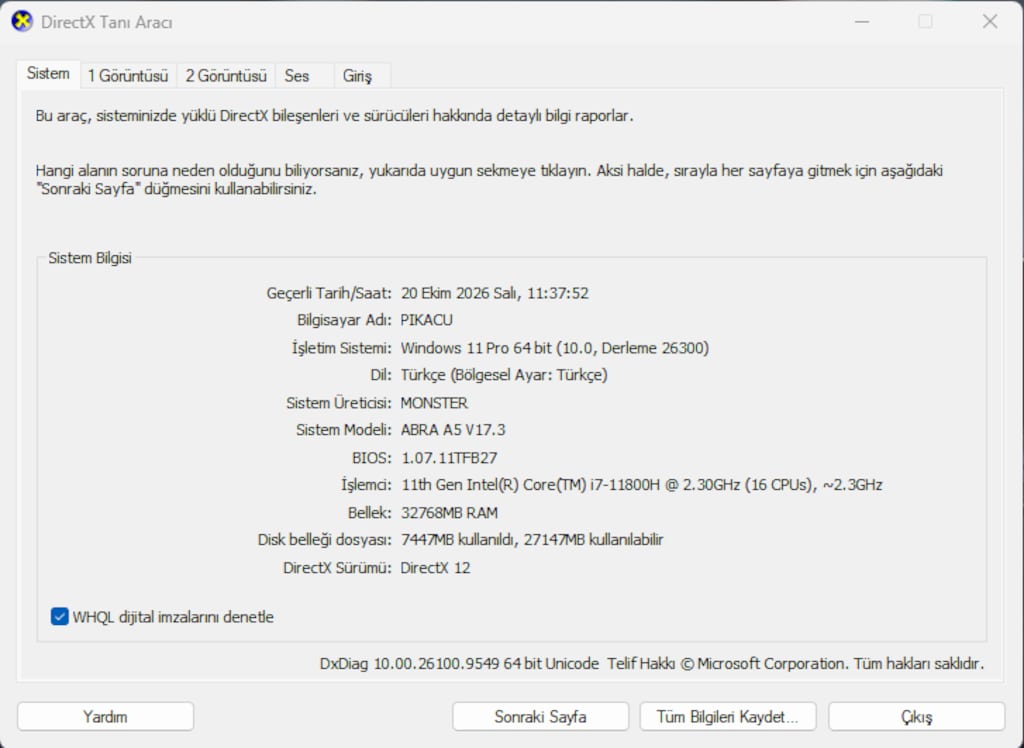1024x748 pixels.
Task: Switch to the Ses tab
Action: click(x=304, y=76)
